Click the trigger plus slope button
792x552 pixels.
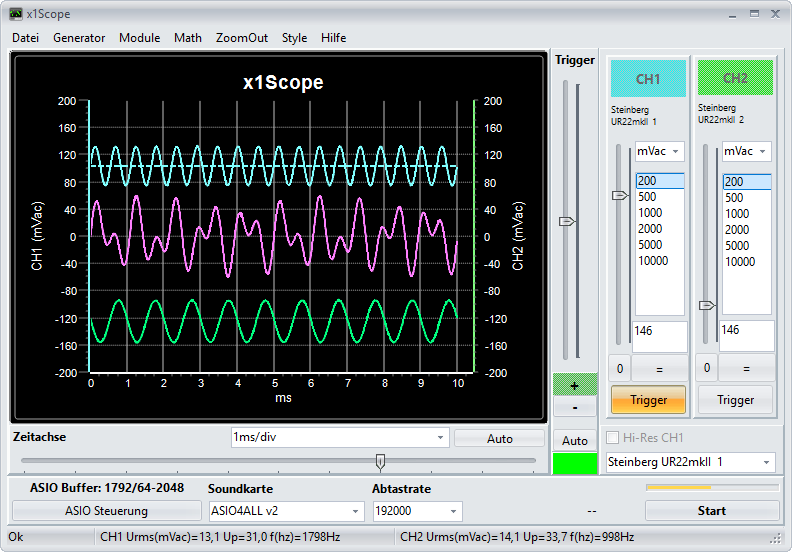[574, 386]
